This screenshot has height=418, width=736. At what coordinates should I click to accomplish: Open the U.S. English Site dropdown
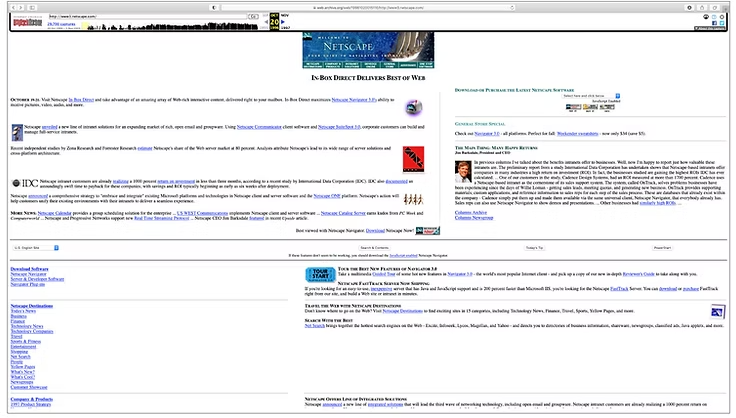click(x=36, y=248)
